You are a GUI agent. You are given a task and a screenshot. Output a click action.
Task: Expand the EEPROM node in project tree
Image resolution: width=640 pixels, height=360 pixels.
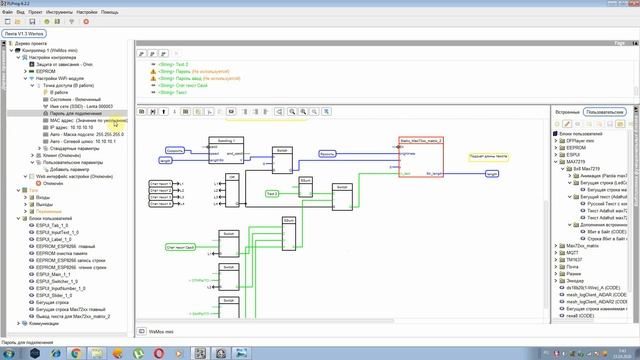click(x=25, y=71)
